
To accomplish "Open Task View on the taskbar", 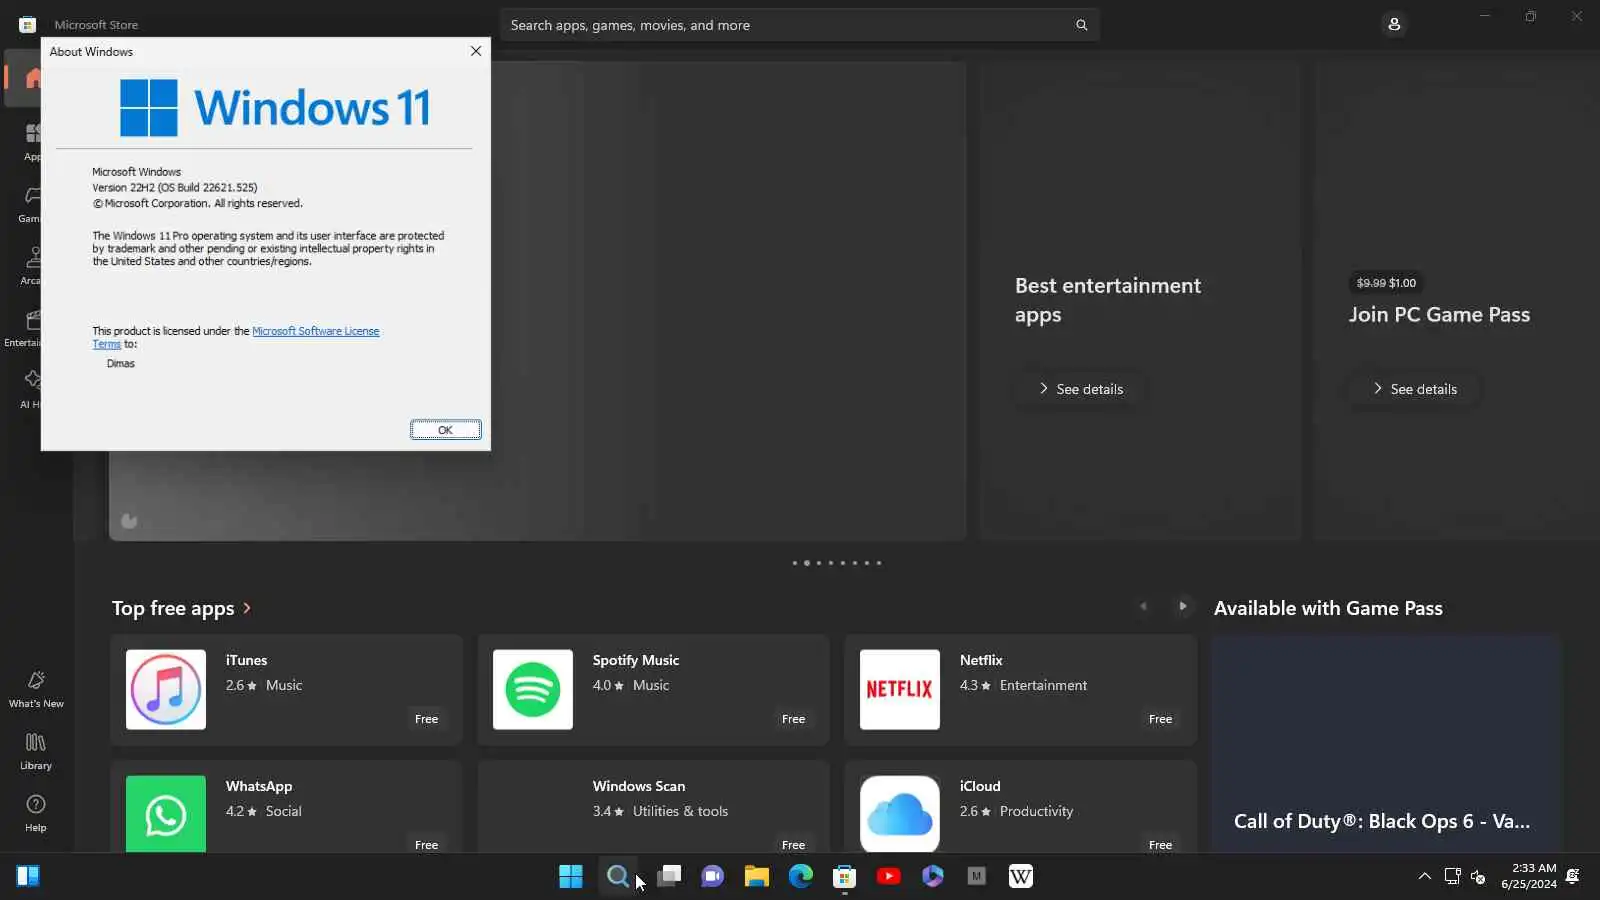I will (669, 876).
